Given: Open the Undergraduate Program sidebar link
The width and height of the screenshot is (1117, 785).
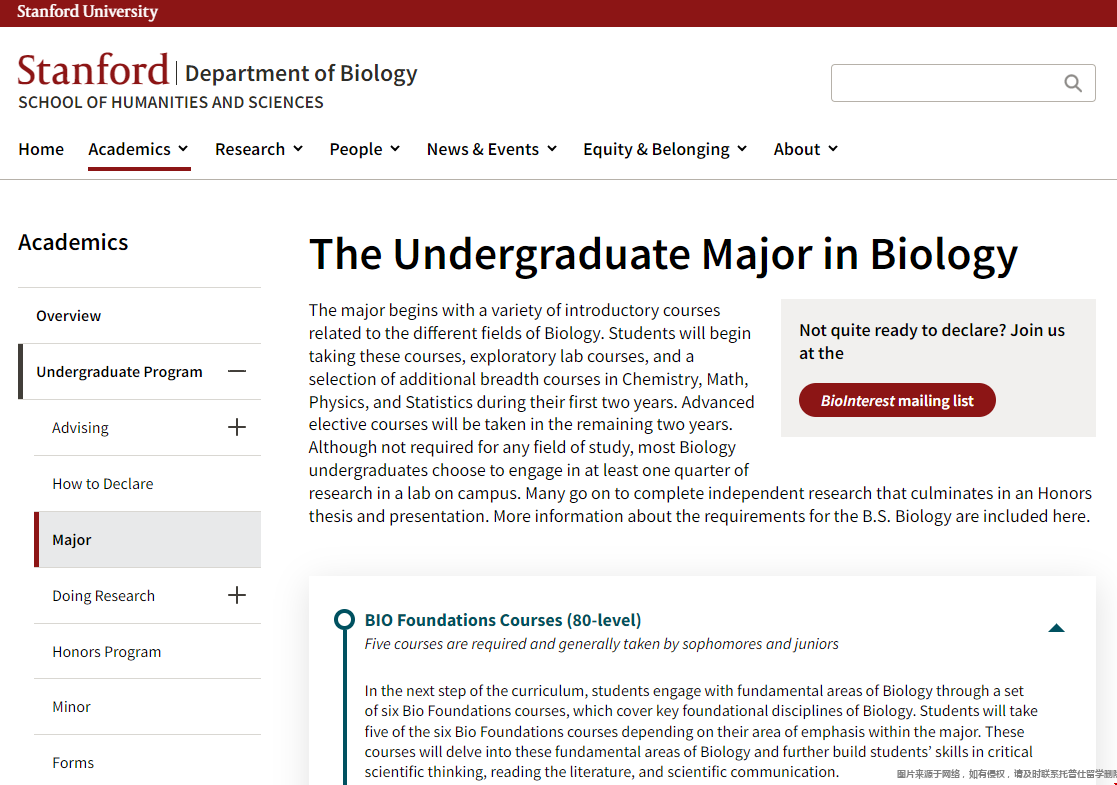Looking at the screenshot, I should point(120,372).
